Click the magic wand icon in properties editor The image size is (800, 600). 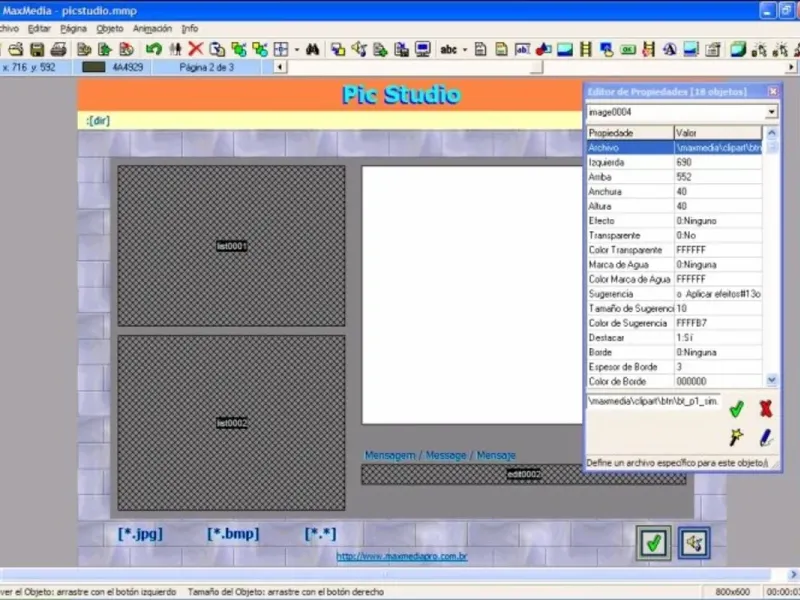736,437
